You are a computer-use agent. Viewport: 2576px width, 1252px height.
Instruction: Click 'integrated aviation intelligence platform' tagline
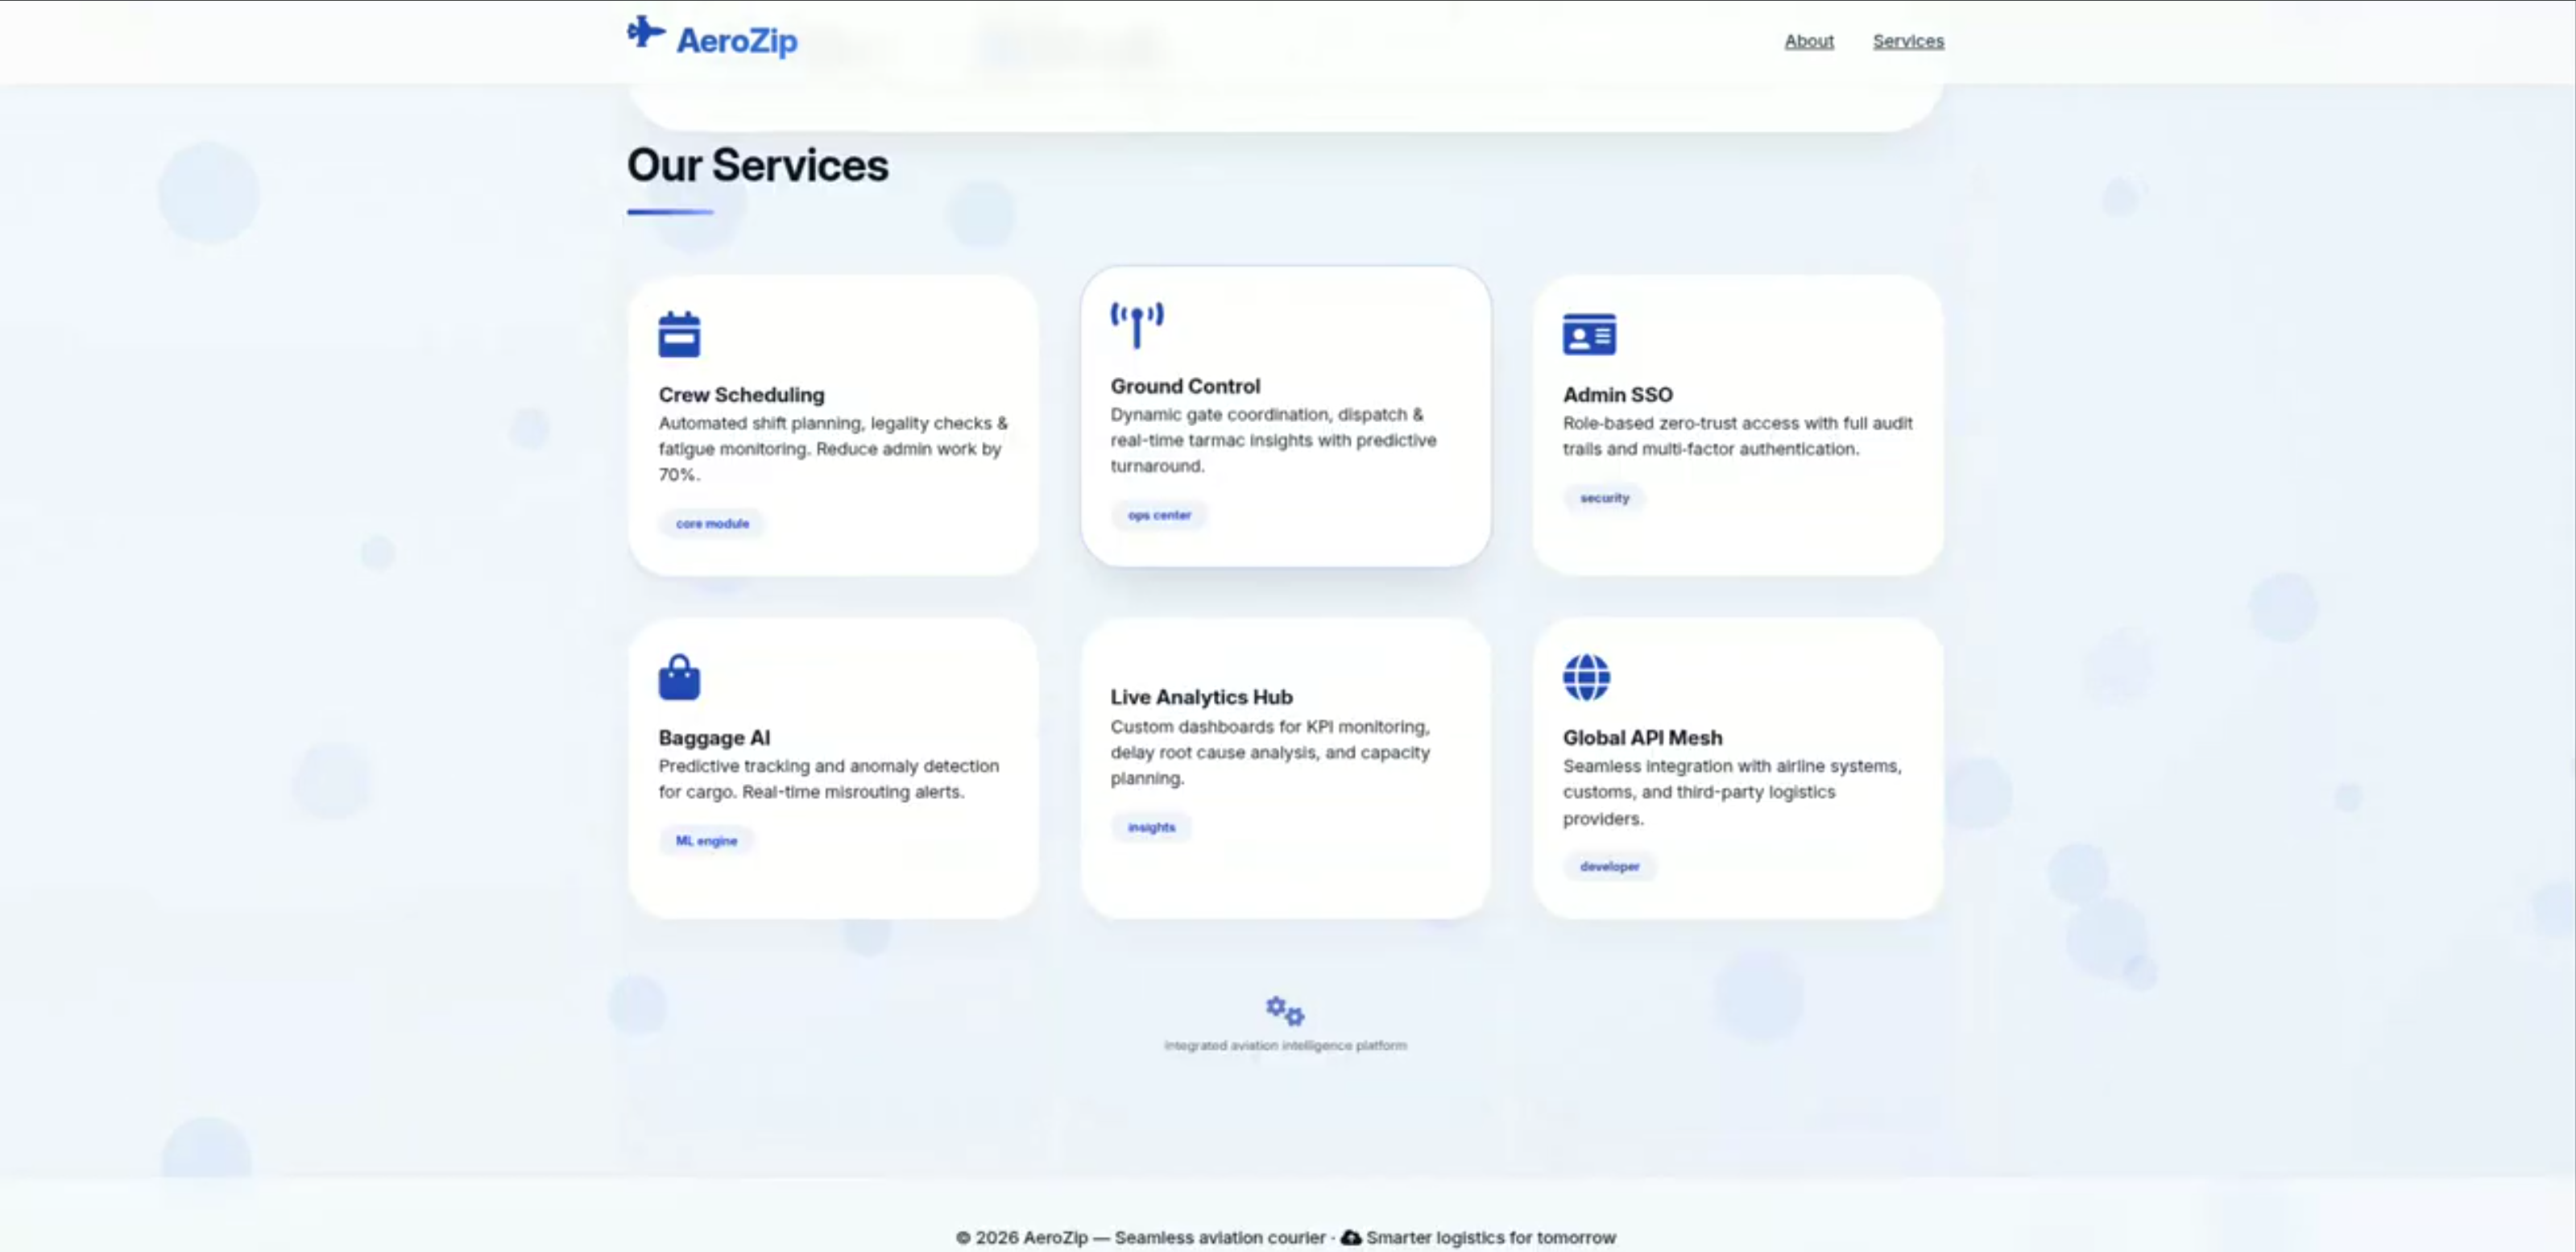pyautogui.click(x=1285, y=1045)
